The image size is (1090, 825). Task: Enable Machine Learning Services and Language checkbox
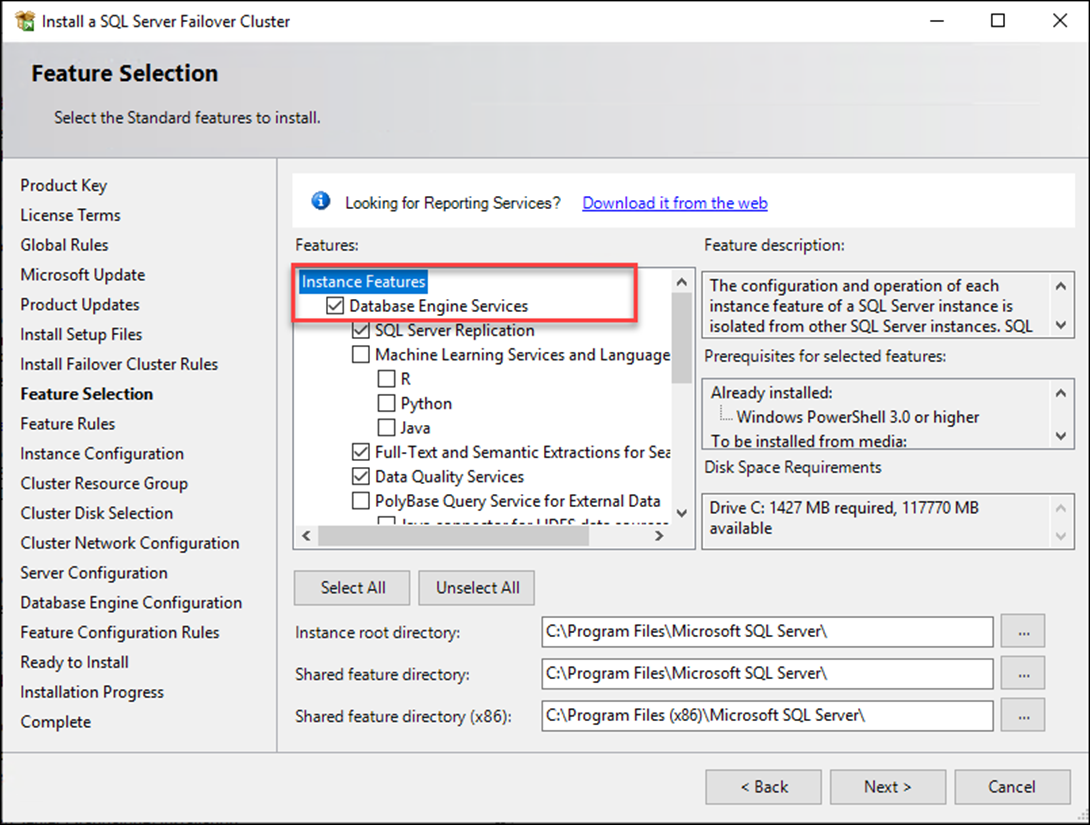pos(361,354)
